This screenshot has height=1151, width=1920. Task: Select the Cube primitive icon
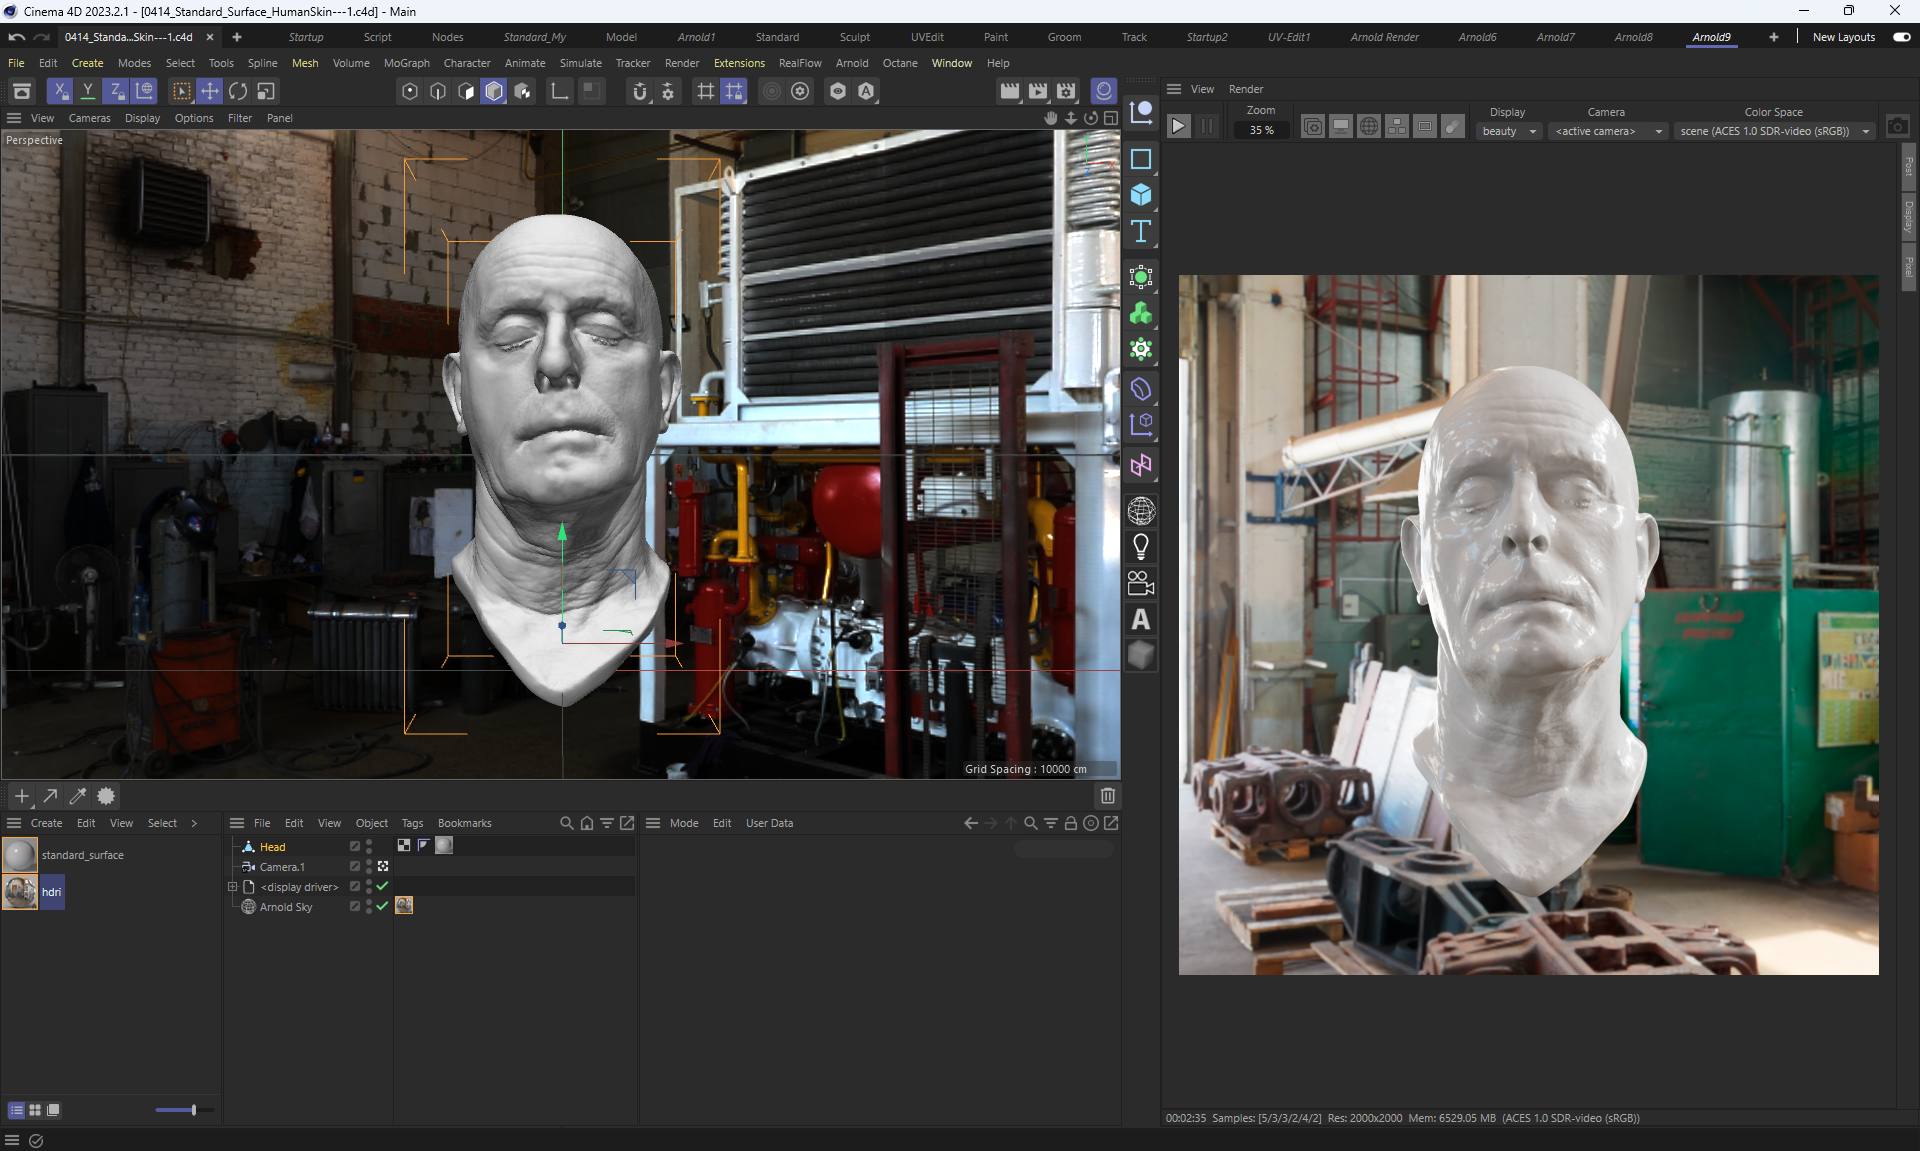[1140, 195]
